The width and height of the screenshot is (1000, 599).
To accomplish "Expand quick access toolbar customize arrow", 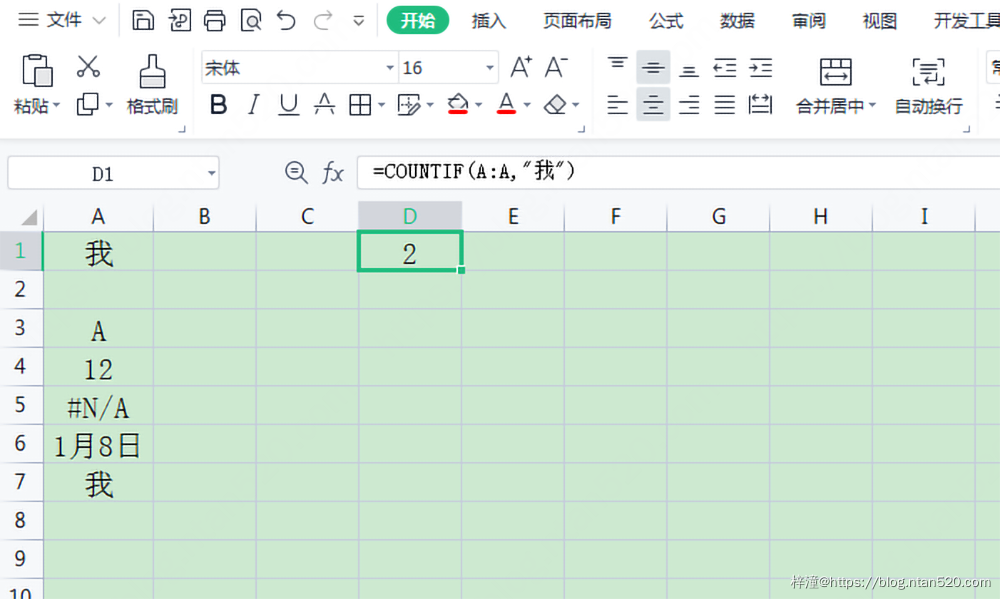I will coord(358,21).
